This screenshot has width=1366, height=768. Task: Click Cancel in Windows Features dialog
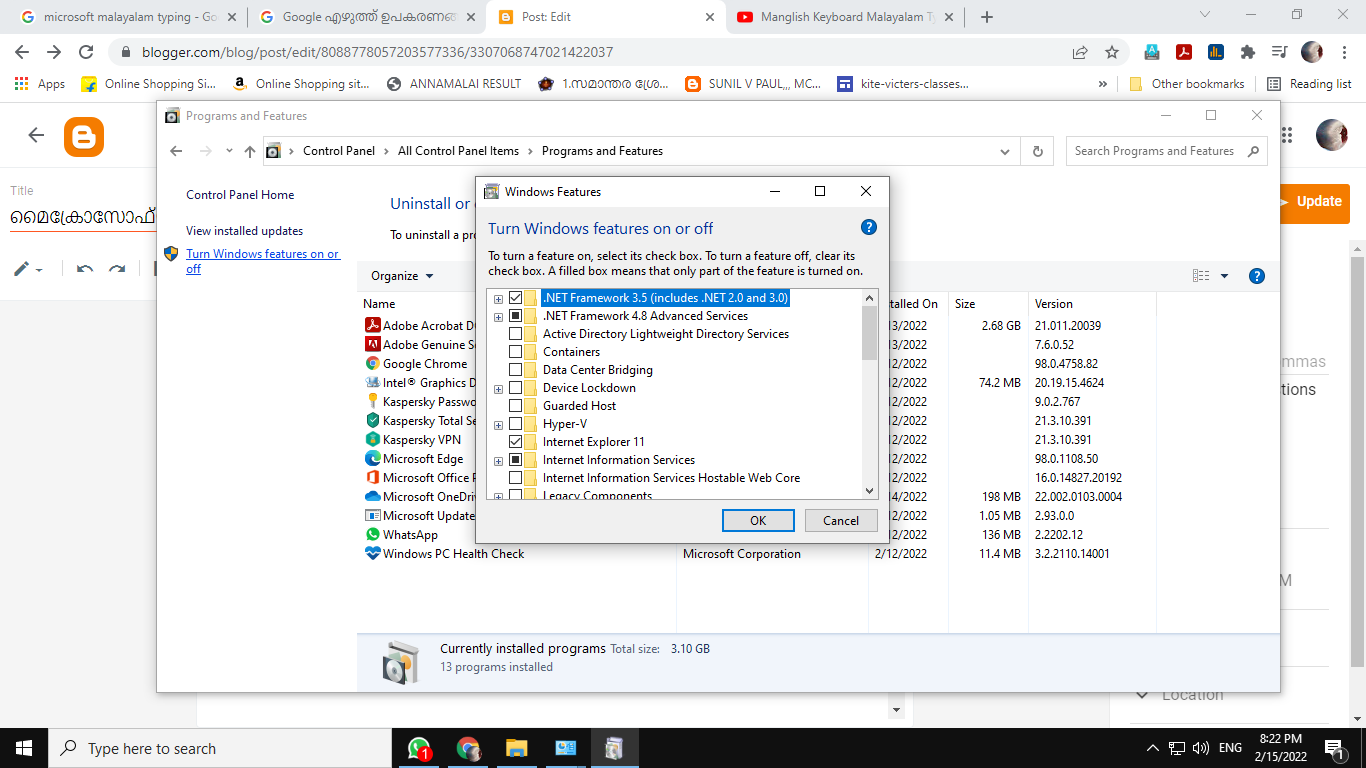[x=841, y=520]
